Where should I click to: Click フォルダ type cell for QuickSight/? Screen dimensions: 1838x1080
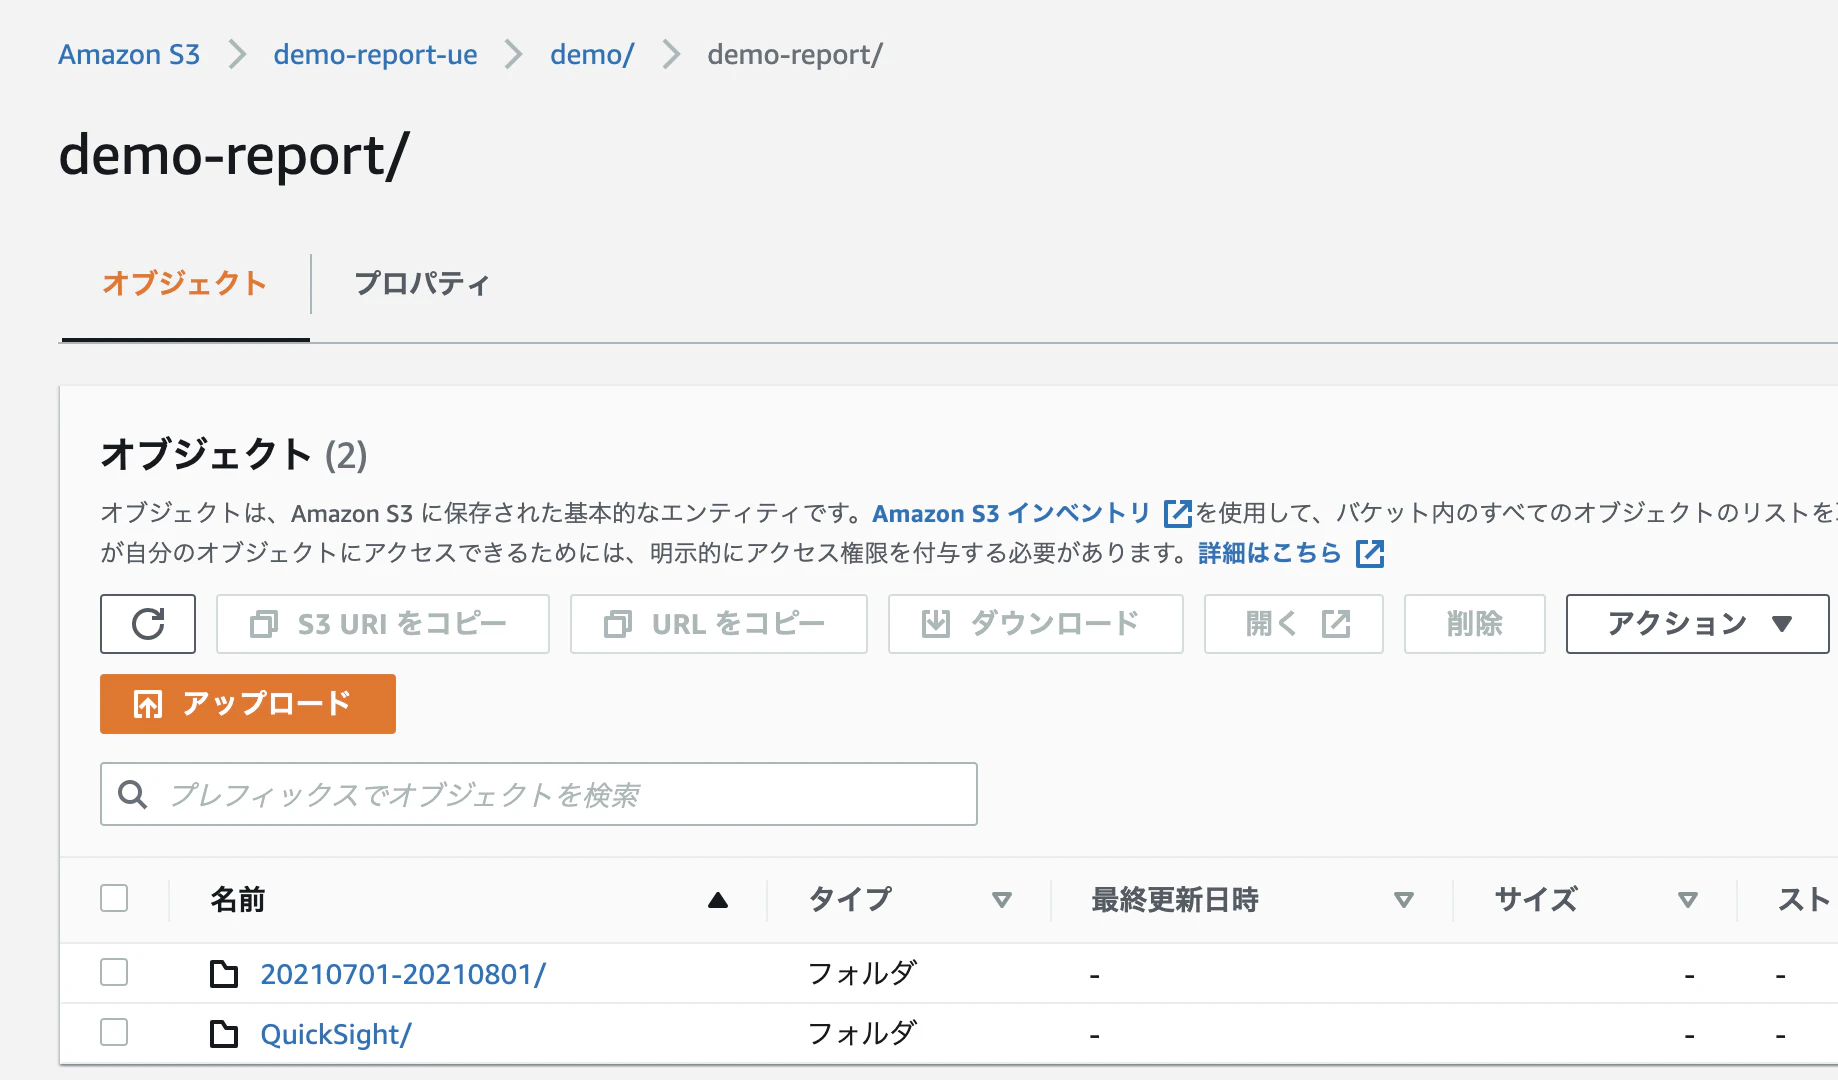click(862, 1033)
